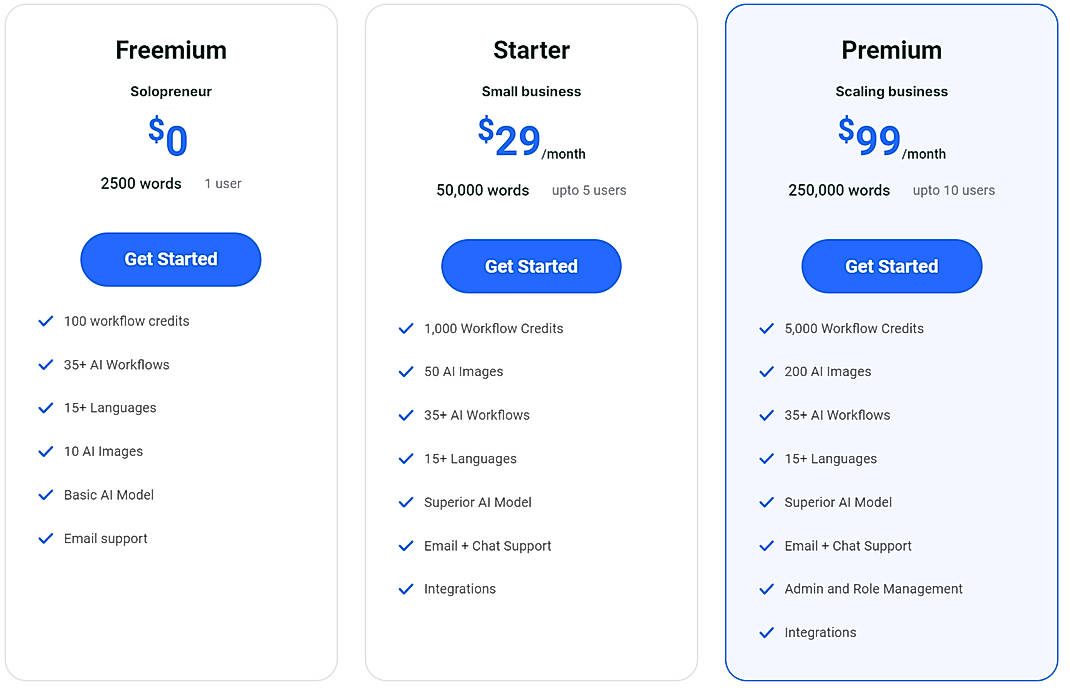Click the checkmark beside Basic AI Model
The image size is (1070, 688).
46,494
